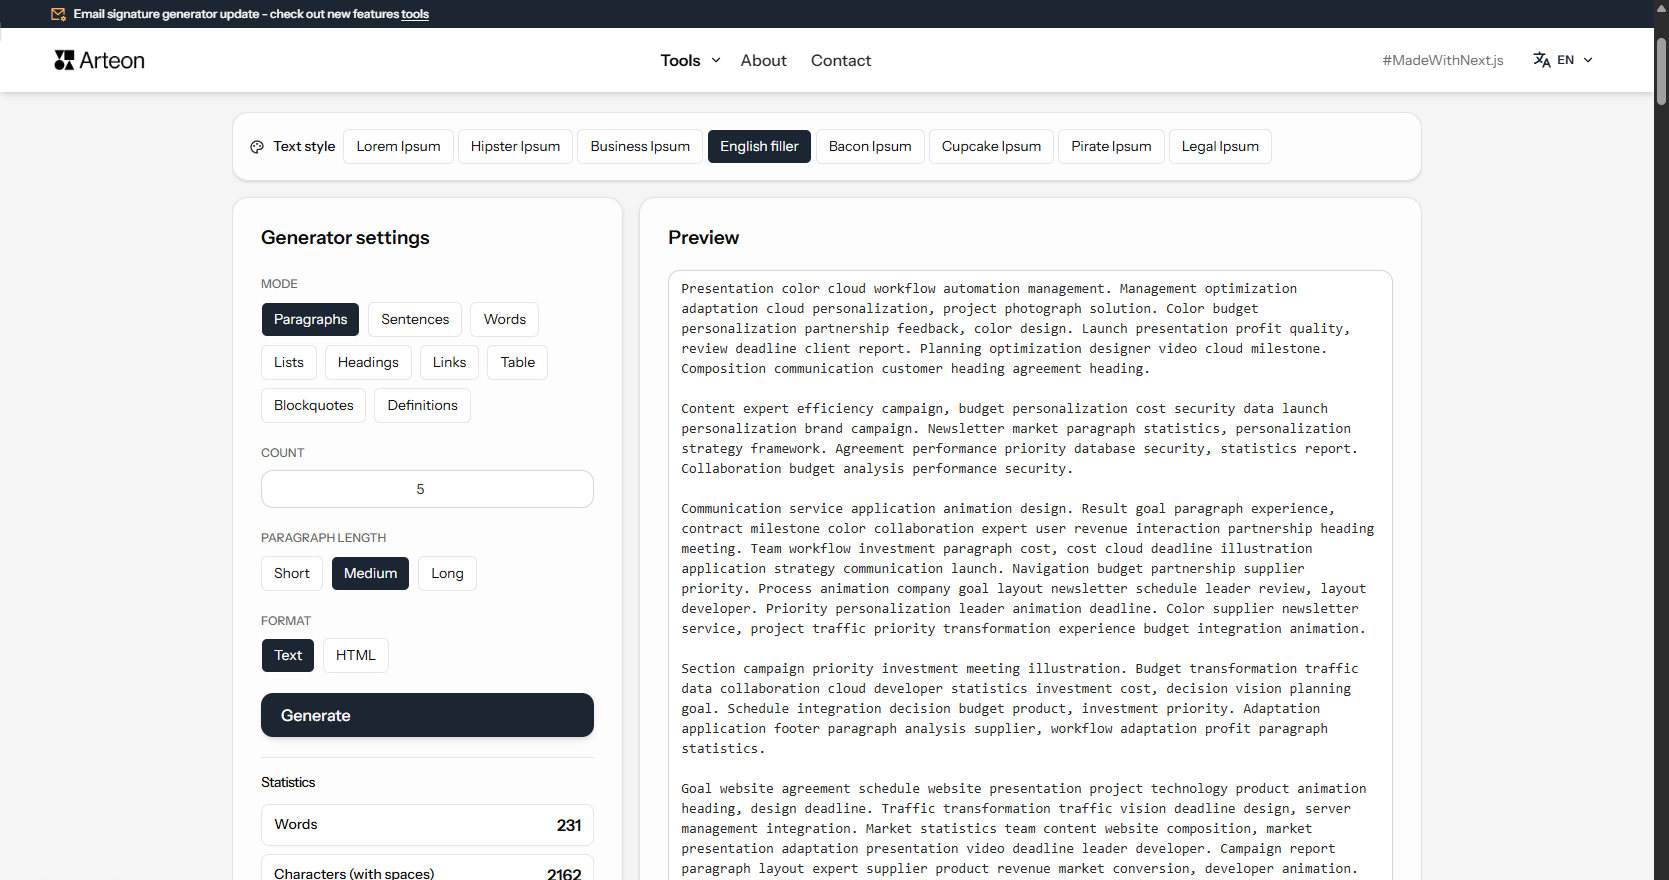Viewport: 1669px width, 880px height.
Task: Choose Text output format
Action: 288,655
